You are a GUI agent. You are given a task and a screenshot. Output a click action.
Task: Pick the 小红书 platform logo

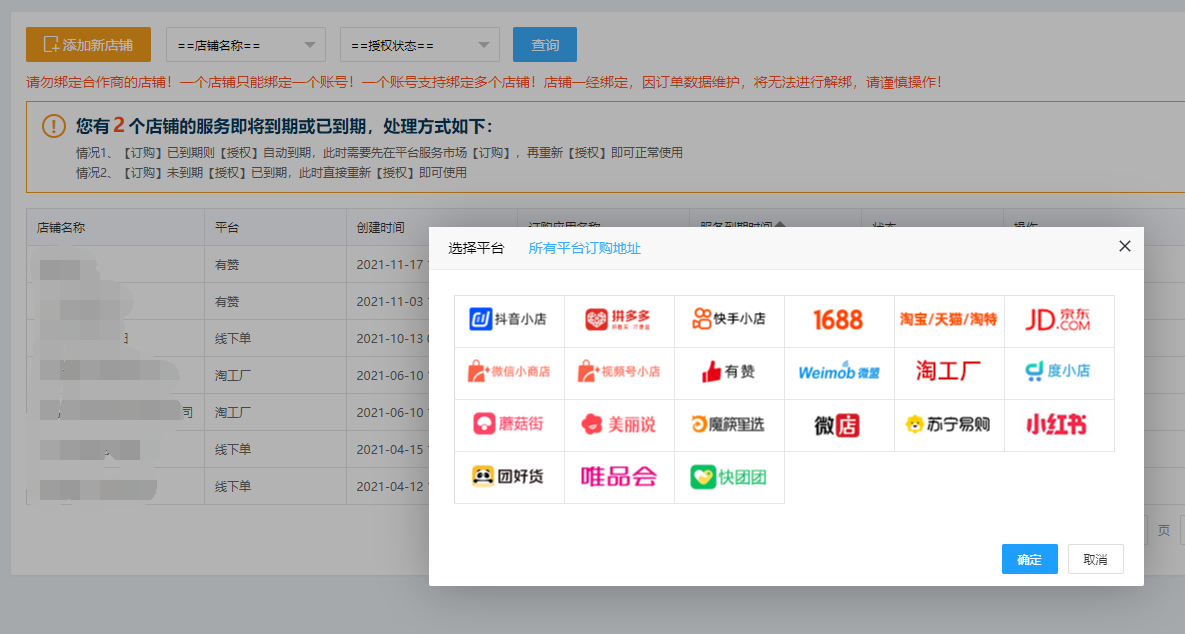pyautogui.click(x=1058, y=425)
